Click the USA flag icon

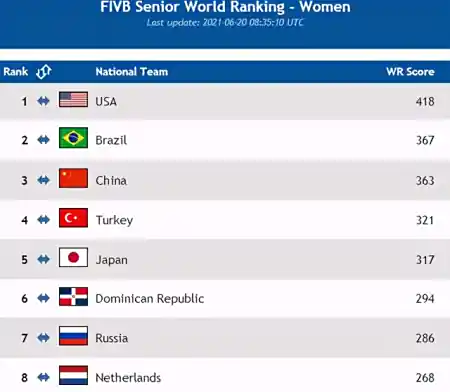(73, 99)
